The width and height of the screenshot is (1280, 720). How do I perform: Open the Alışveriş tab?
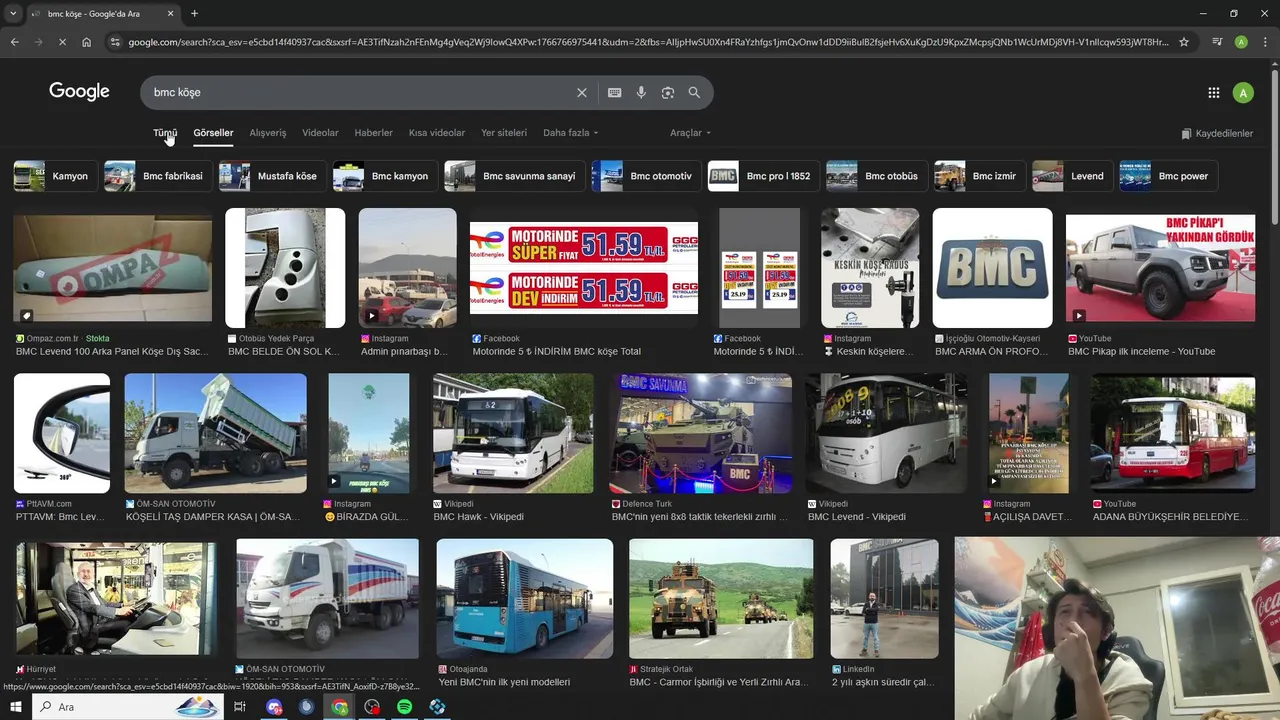tap(268, 132)
